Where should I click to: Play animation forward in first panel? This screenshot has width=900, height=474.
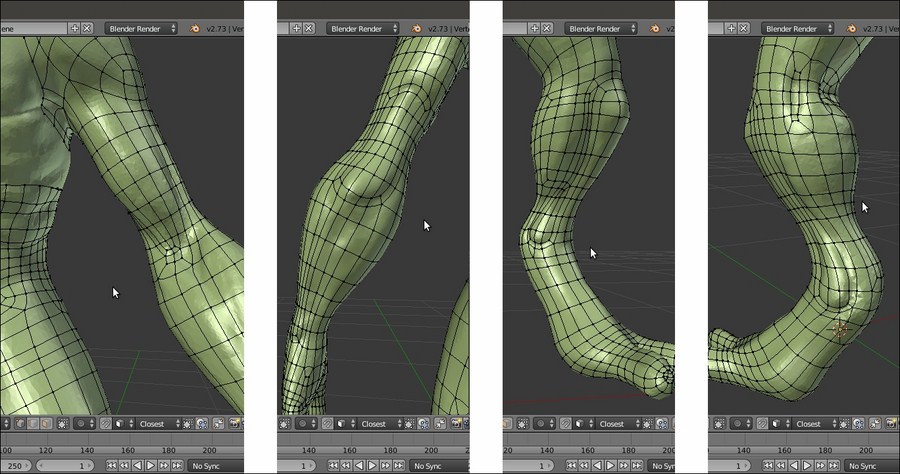point(150,466)
